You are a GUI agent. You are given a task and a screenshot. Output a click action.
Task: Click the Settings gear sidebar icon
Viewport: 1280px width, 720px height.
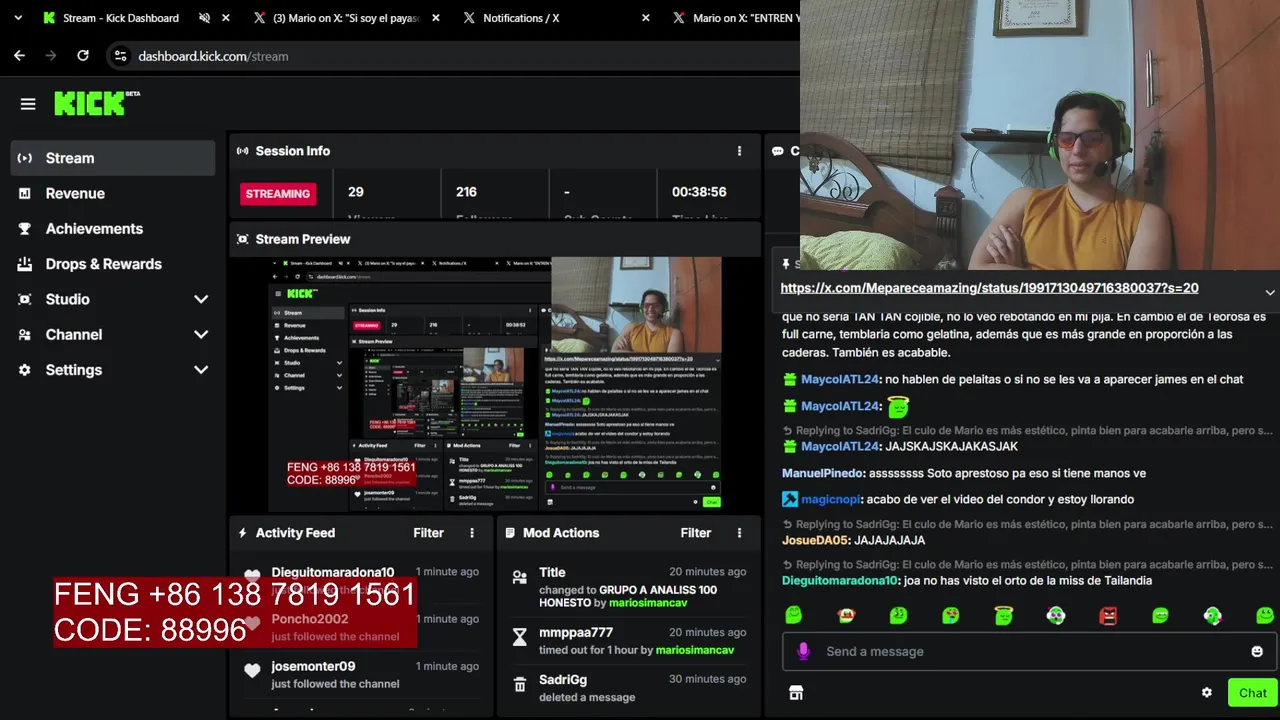25,370
